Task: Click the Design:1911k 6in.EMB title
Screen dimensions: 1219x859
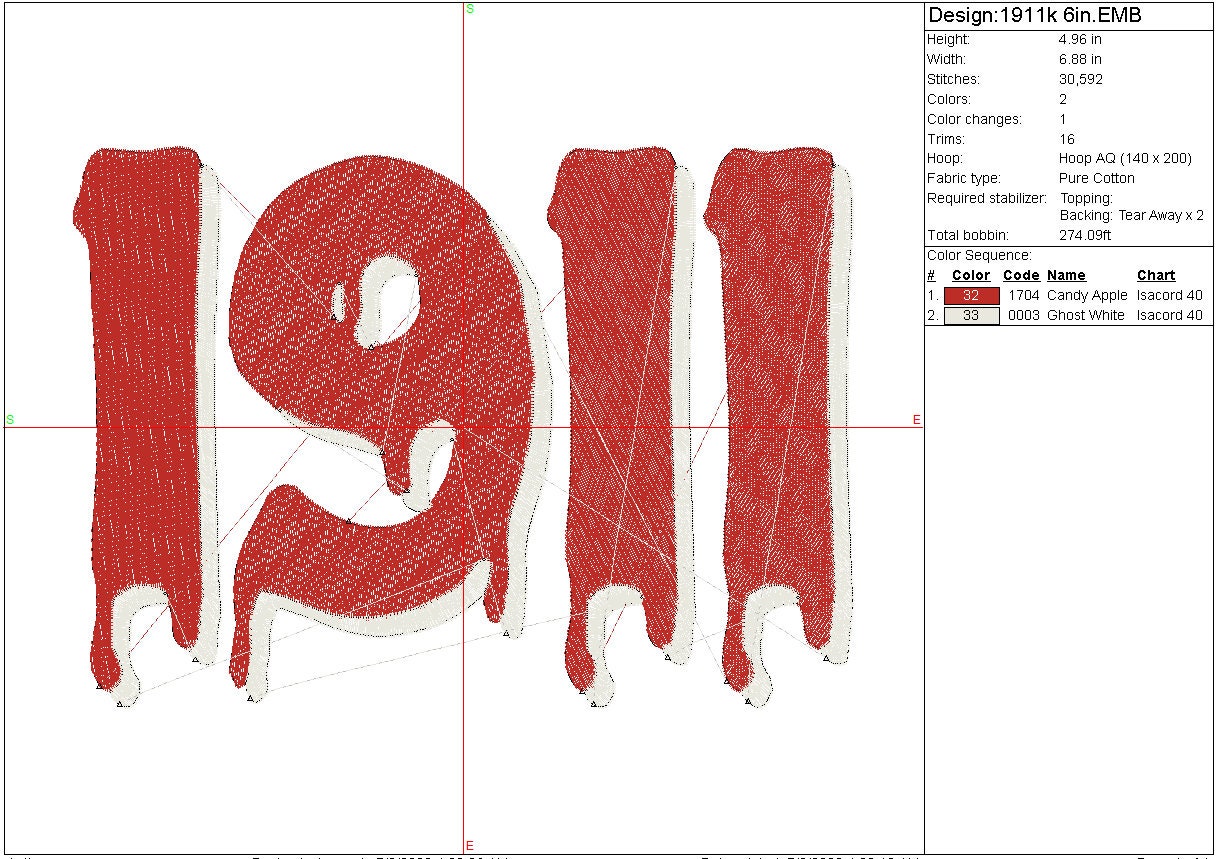Action: coord(1035,16)
